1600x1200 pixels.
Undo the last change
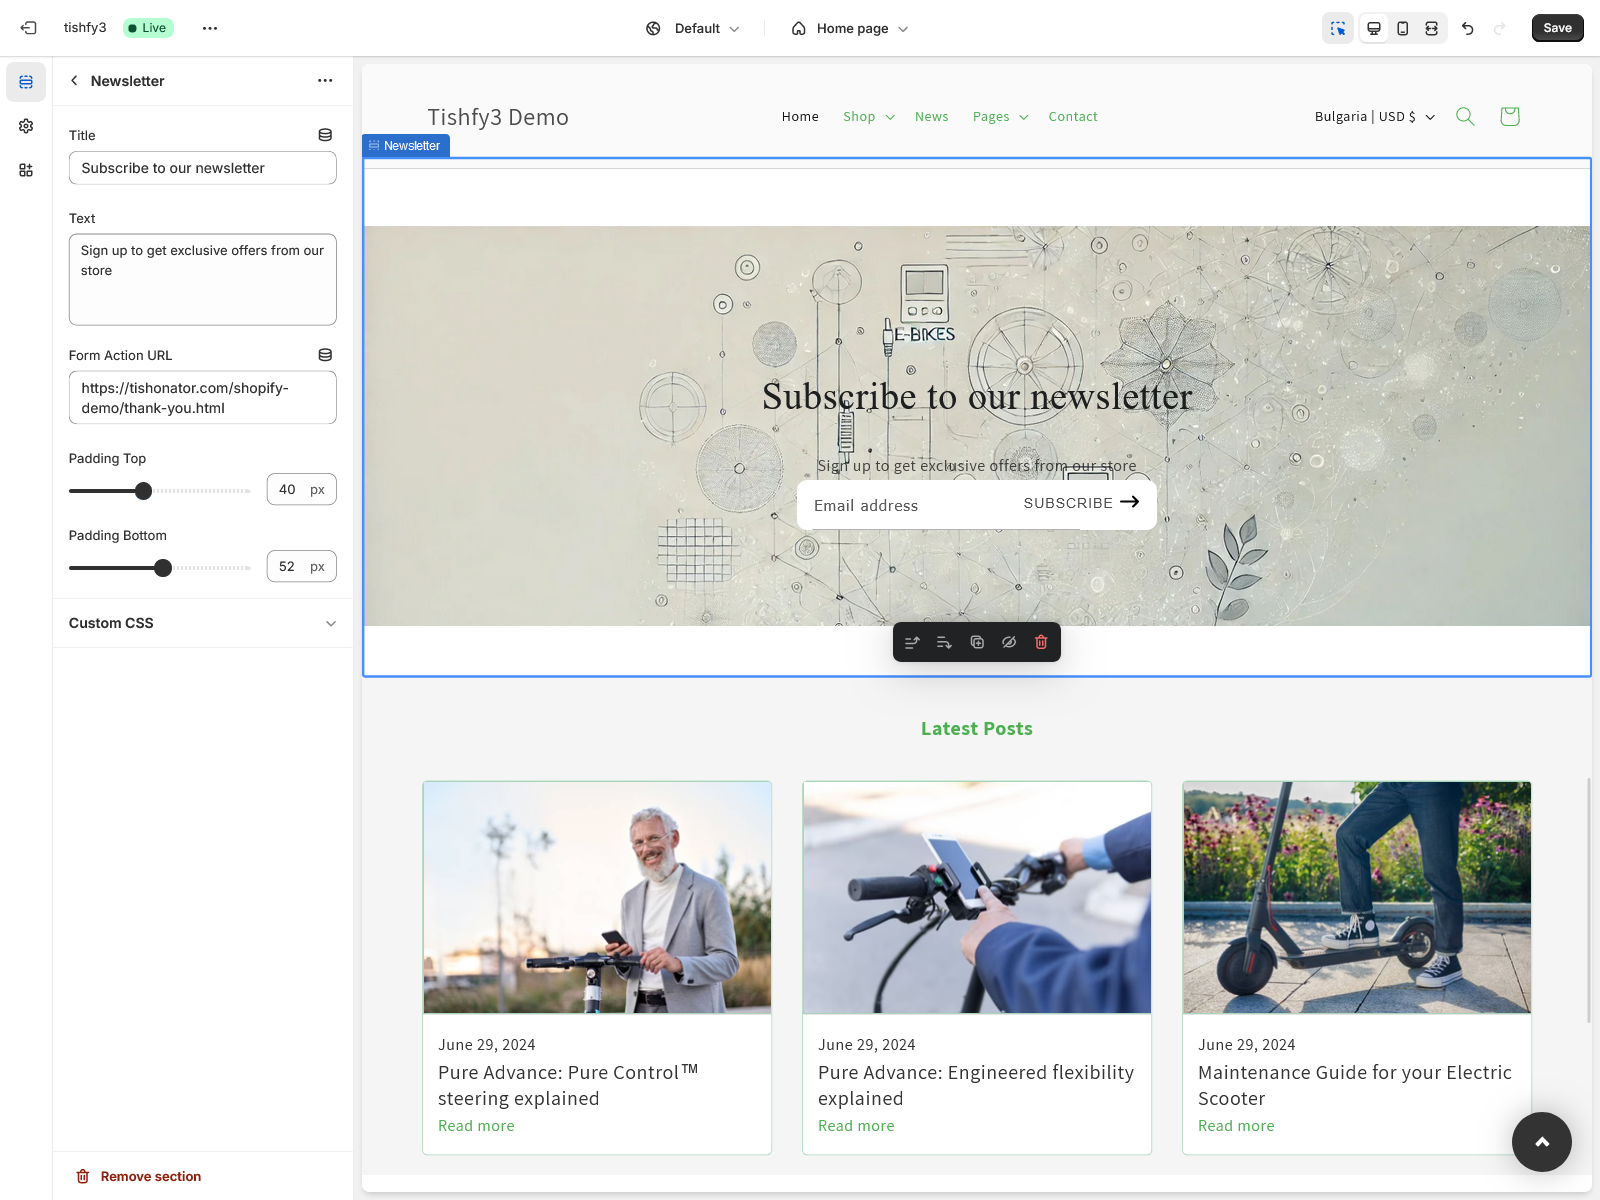pyautogui.click(x=1467, y=28)
